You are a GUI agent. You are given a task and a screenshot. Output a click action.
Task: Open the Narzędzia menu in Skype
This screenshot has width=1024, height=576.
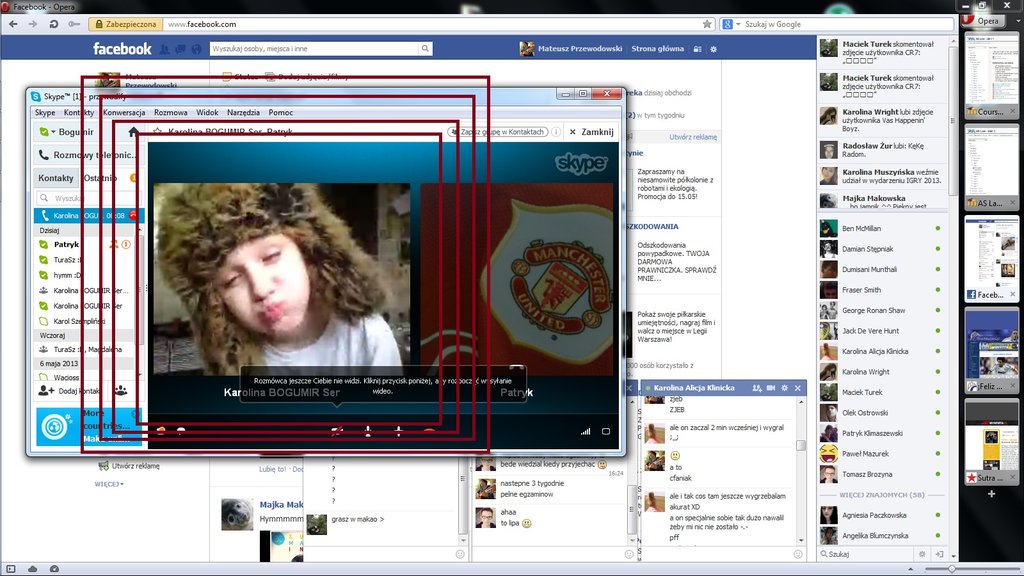[243, 112]
